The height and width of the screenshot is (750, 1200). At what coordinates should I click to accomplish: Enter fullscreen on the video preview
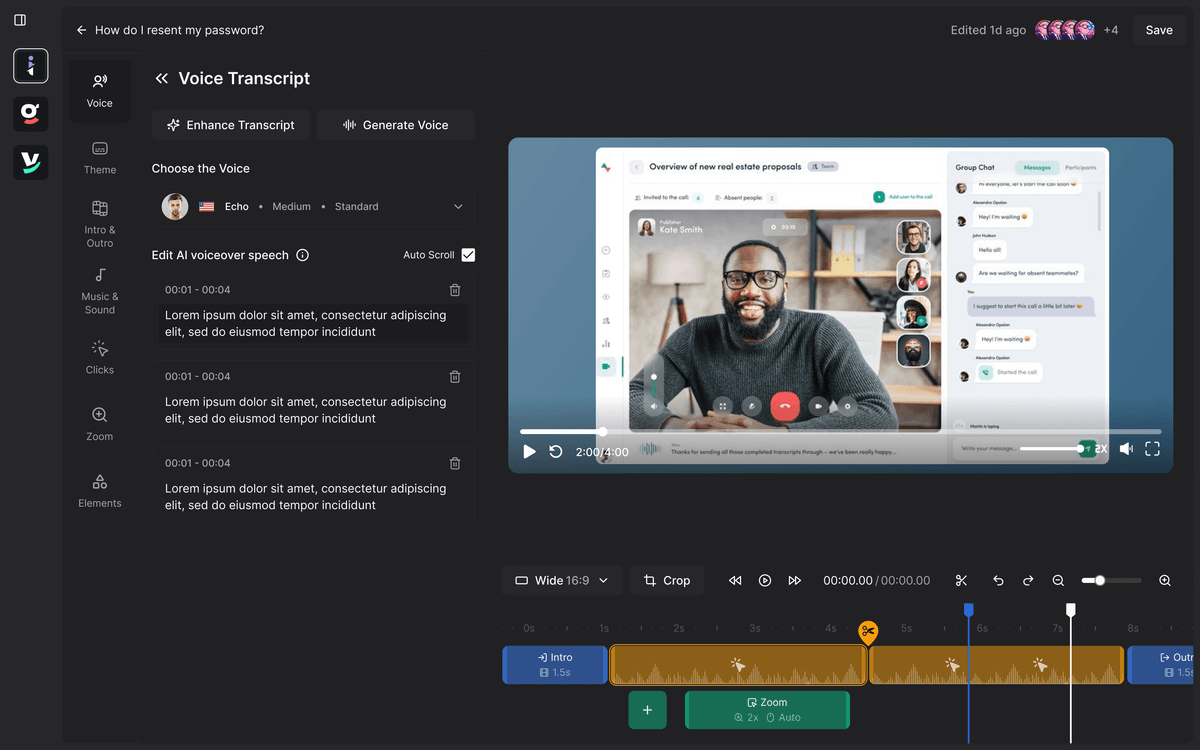(x=1152, y=450)
